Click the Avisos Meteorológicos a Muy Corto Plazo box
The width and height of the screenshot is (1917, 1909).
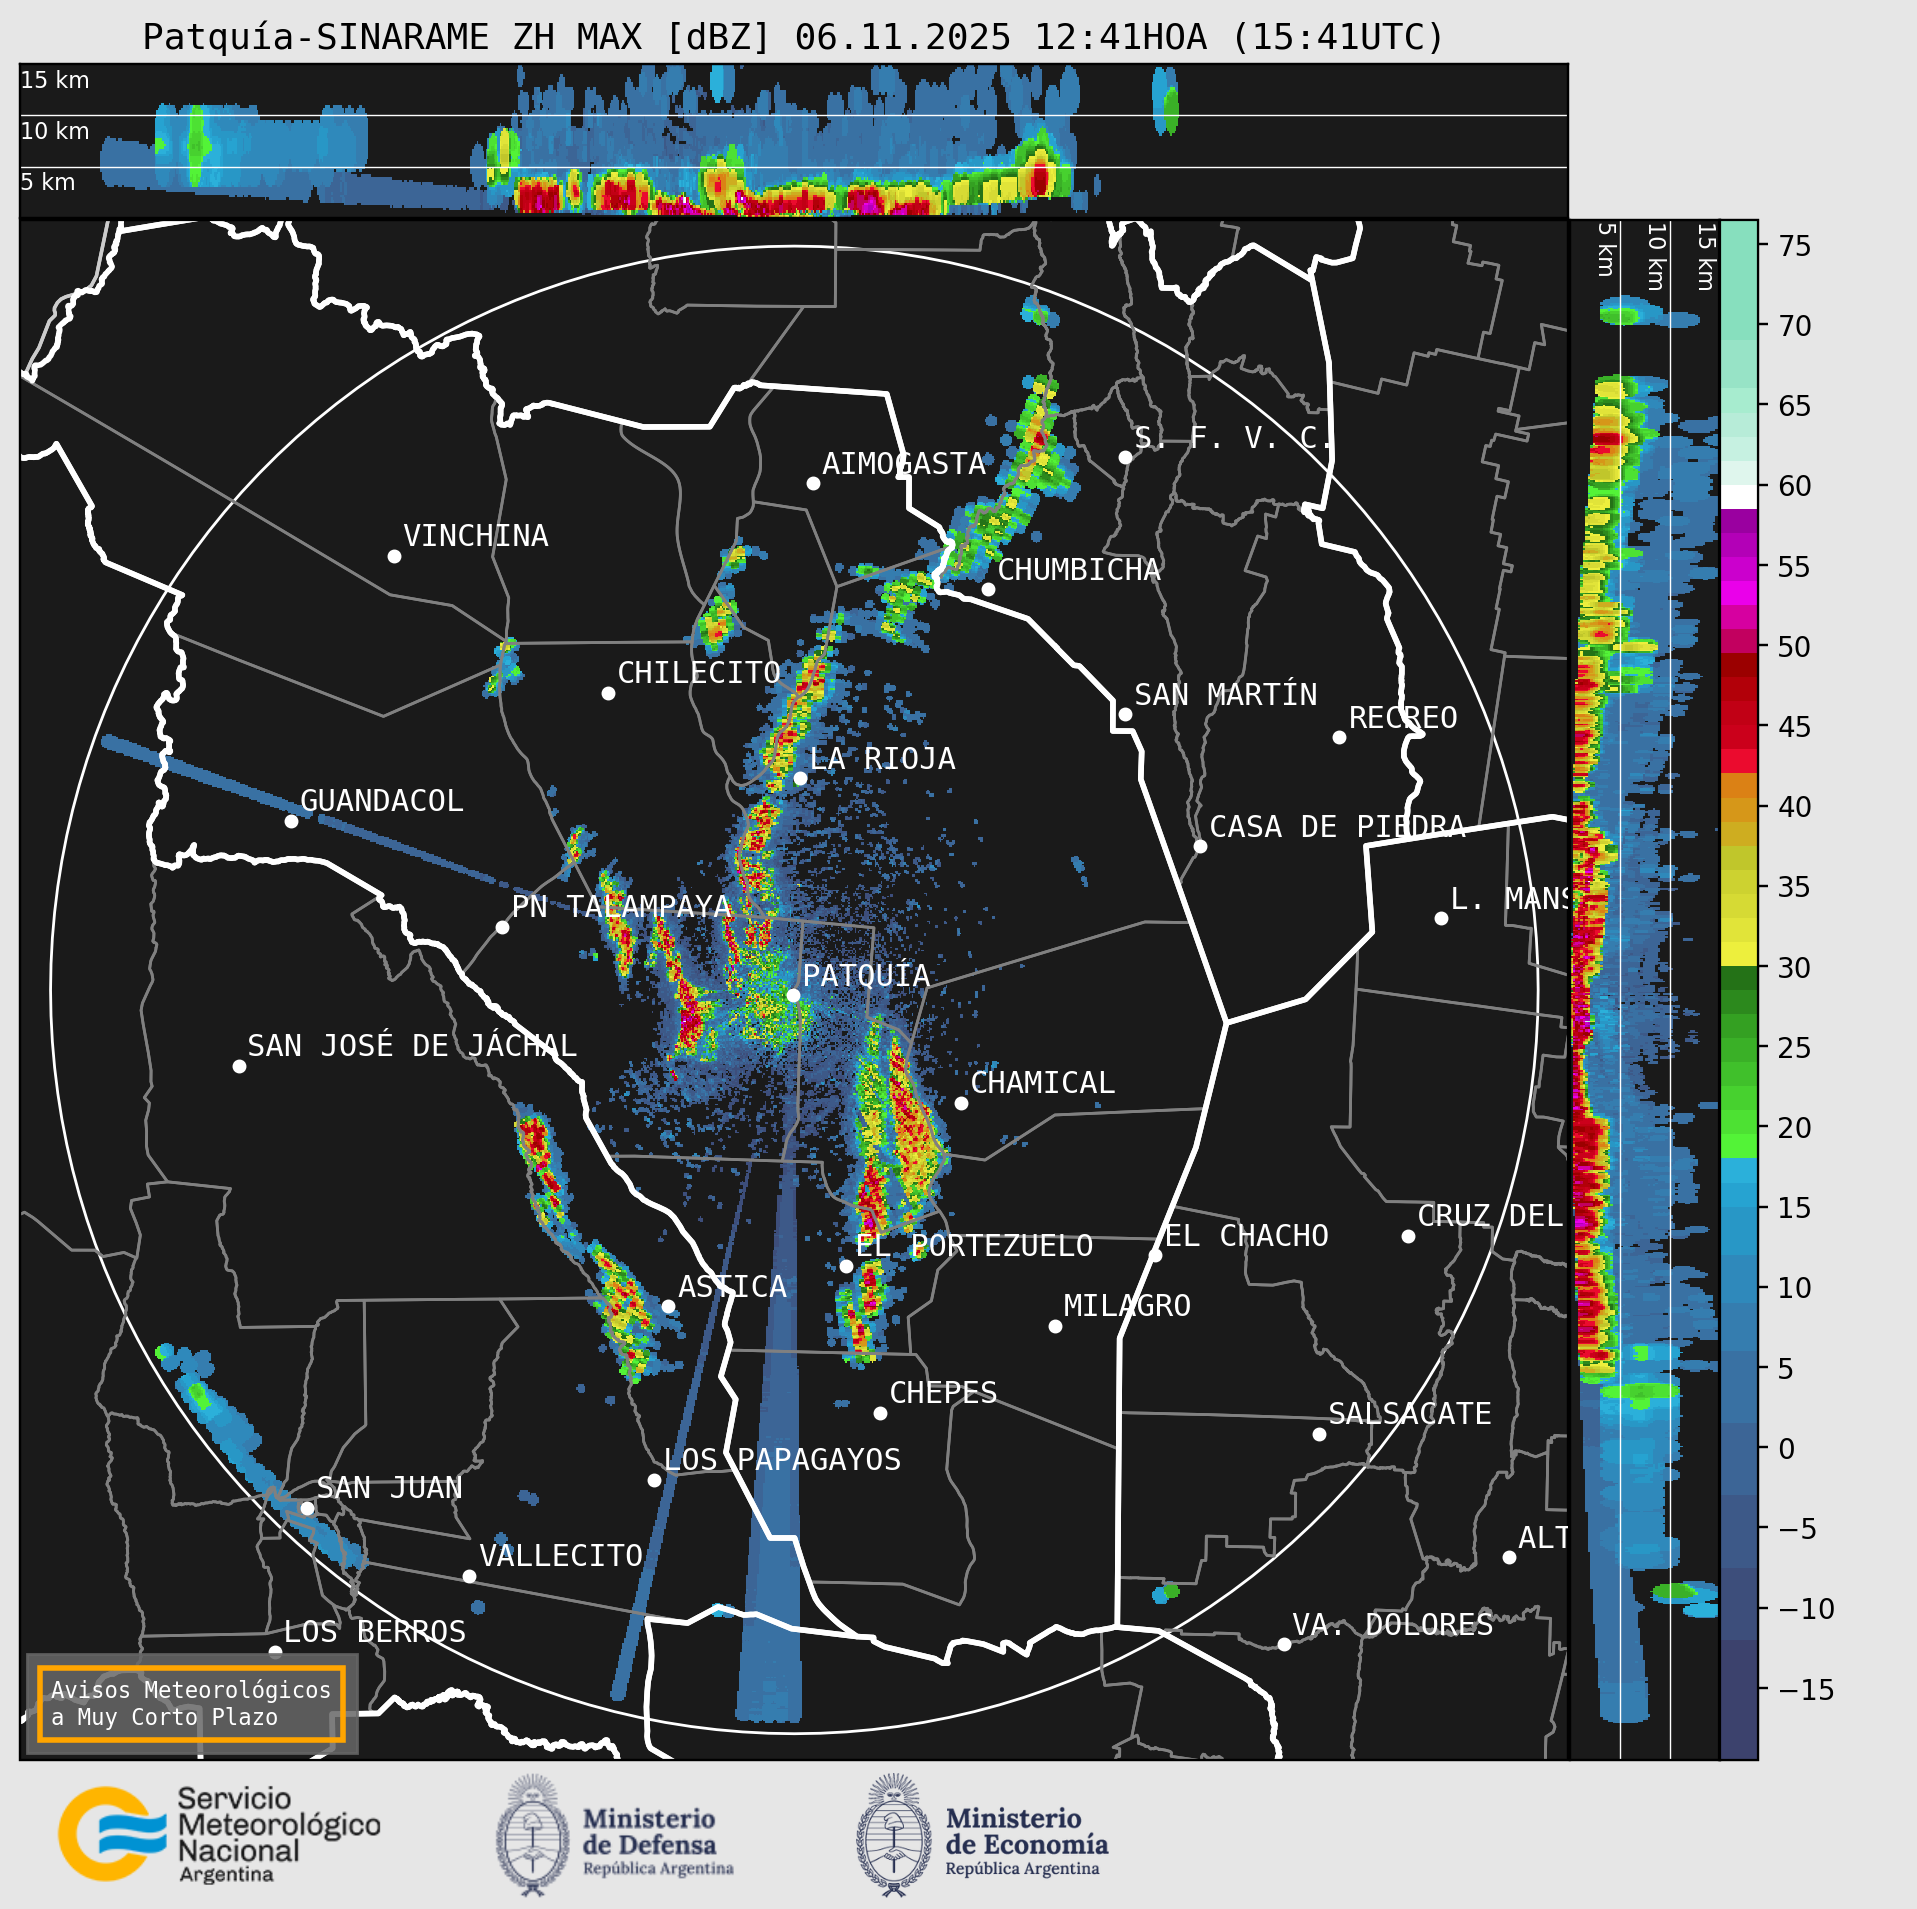[x=191, y=1703]
